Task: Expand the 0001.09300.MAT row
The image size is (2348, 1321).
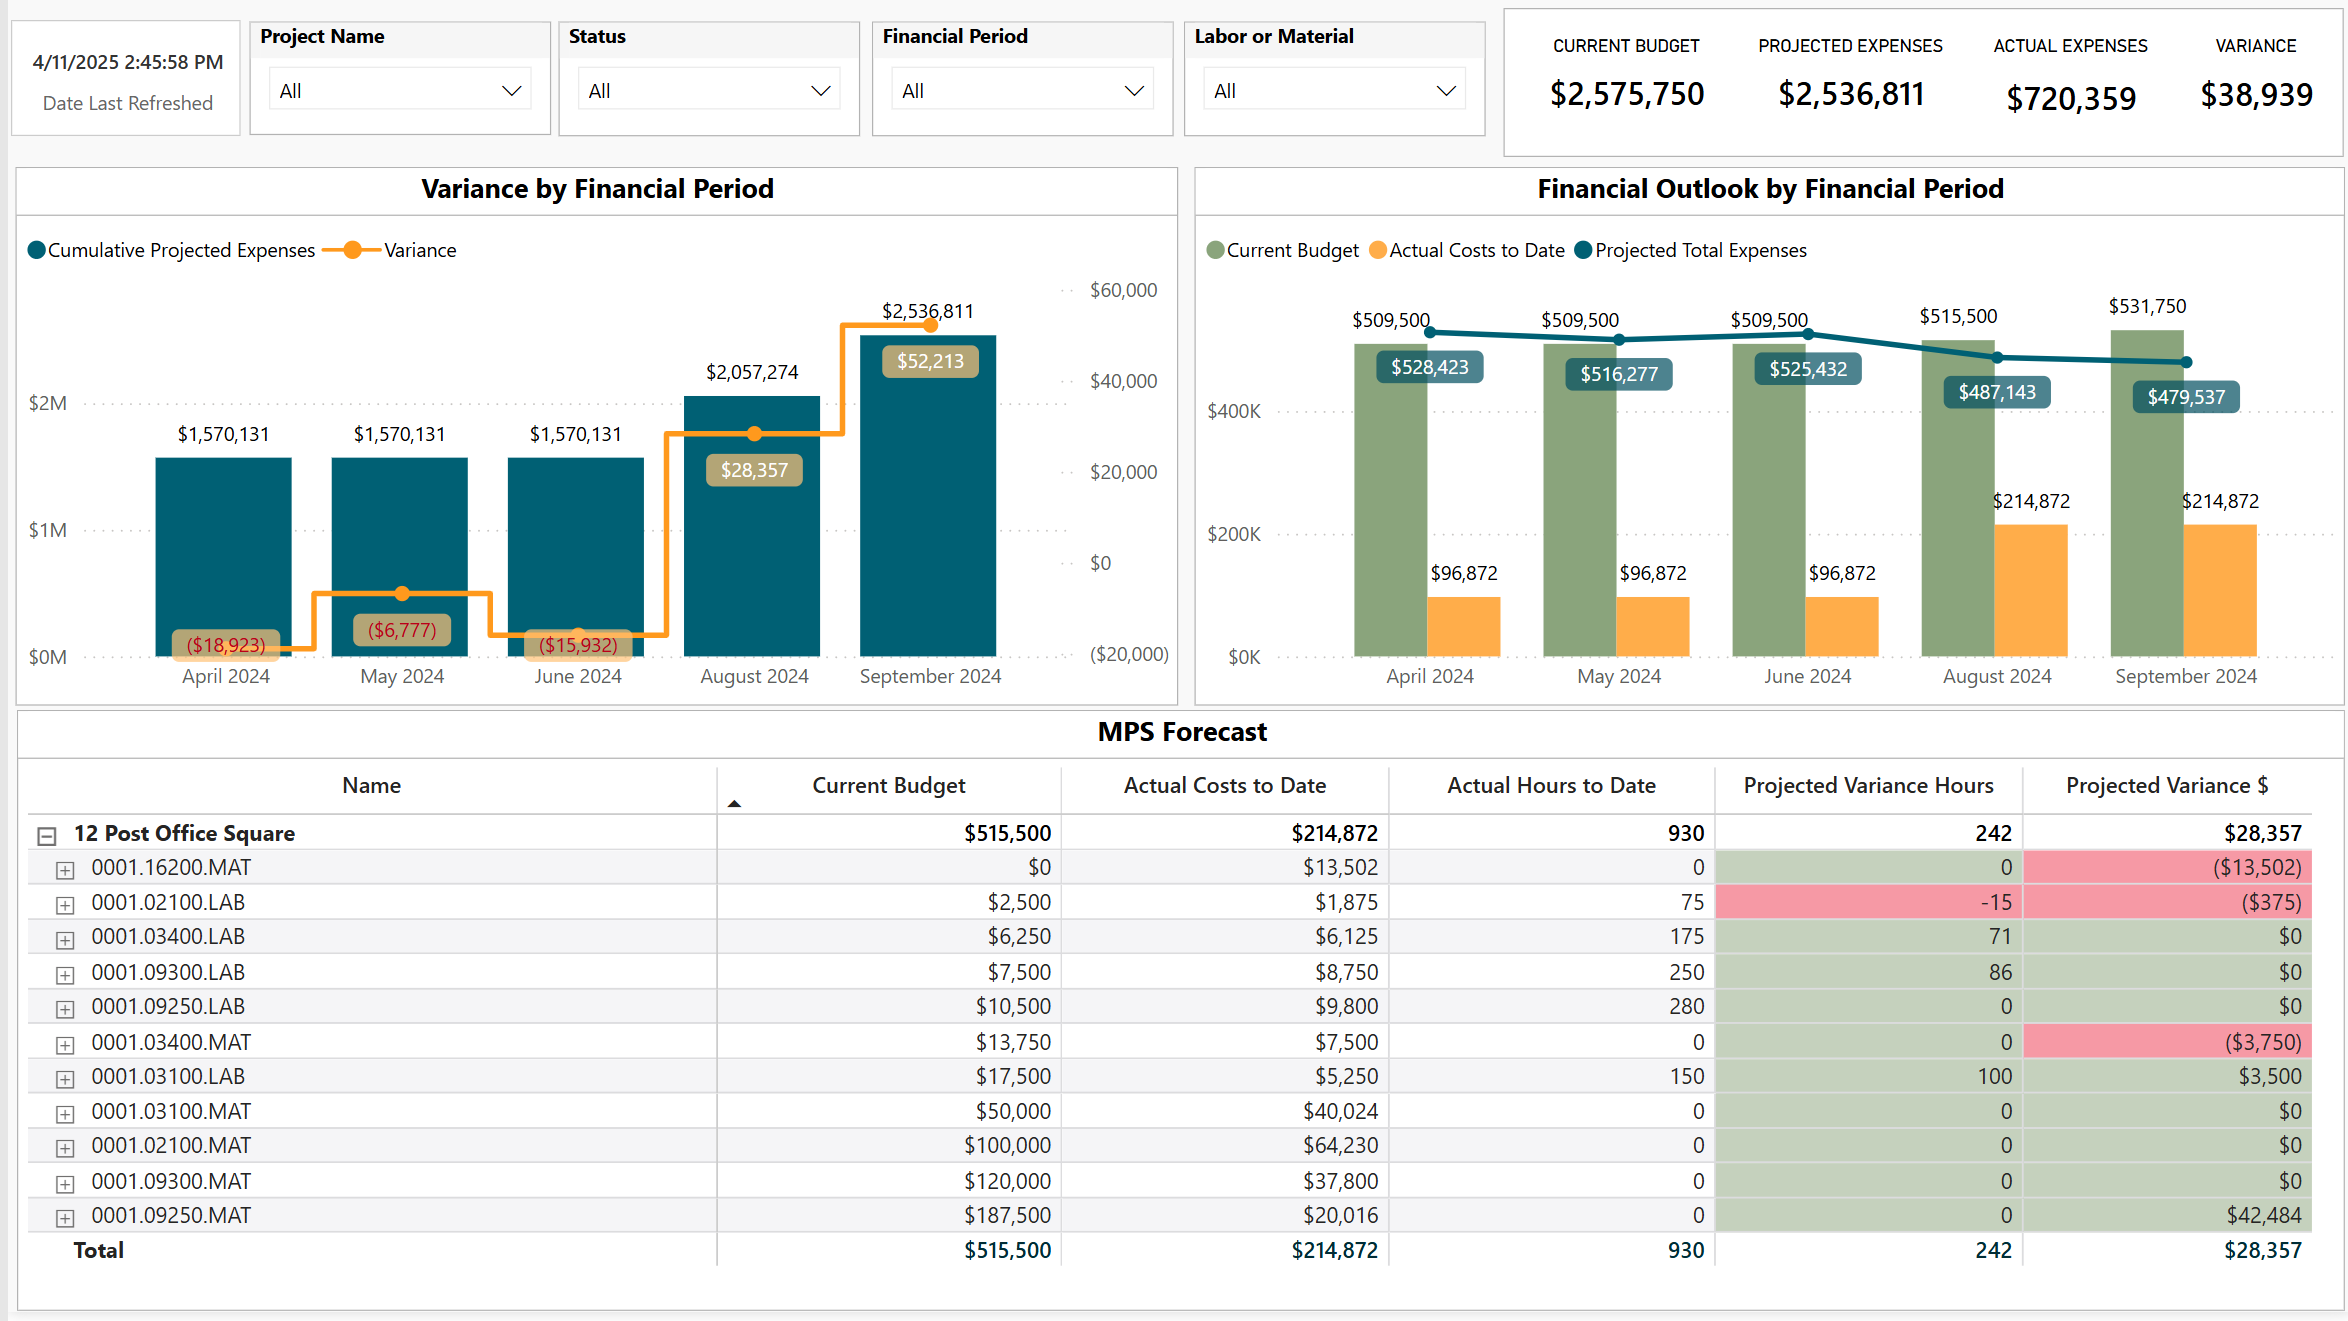Action: coord(65,1184)
